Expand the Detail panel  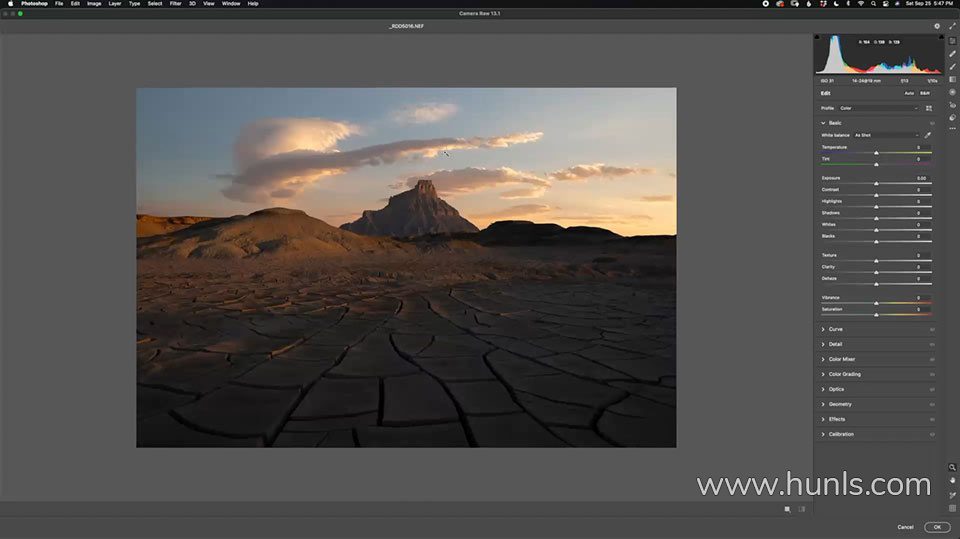point(835,344)
